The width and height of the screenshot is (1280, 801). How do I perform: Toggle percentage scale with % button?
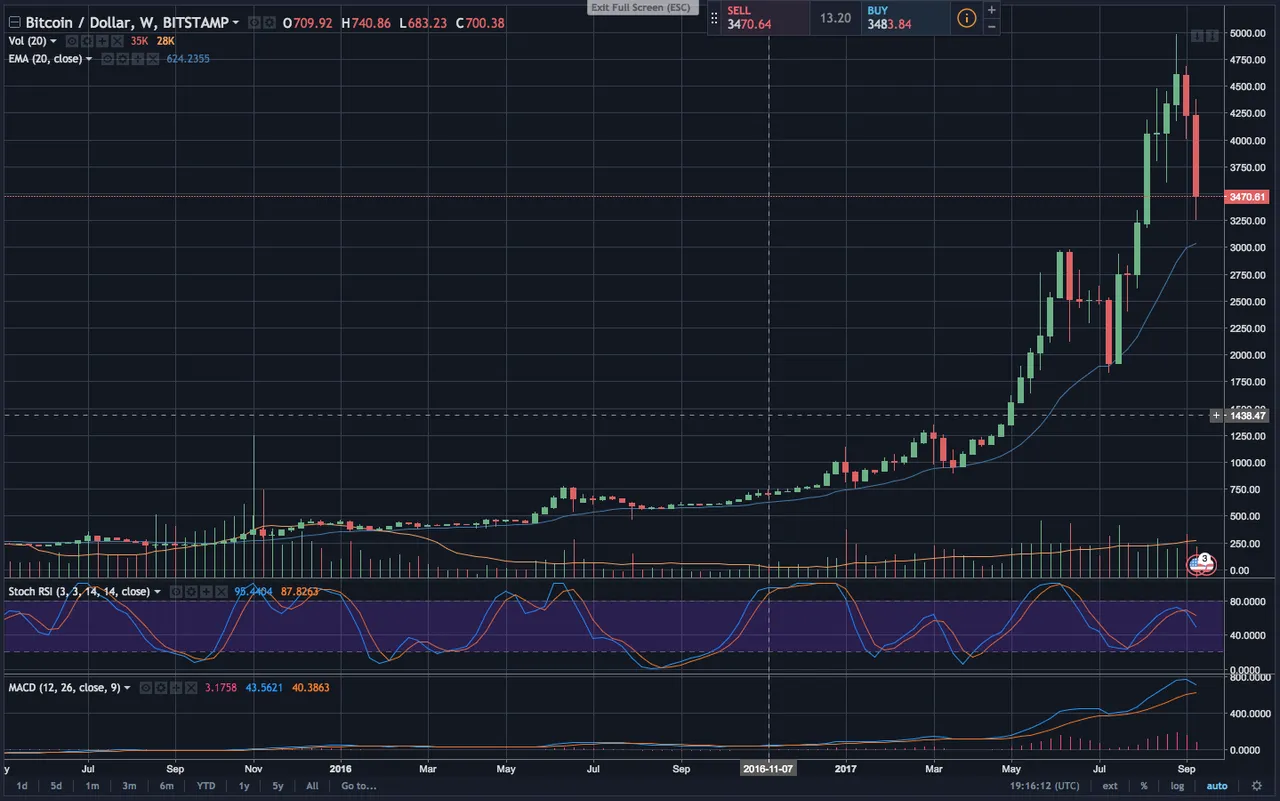1144,786
